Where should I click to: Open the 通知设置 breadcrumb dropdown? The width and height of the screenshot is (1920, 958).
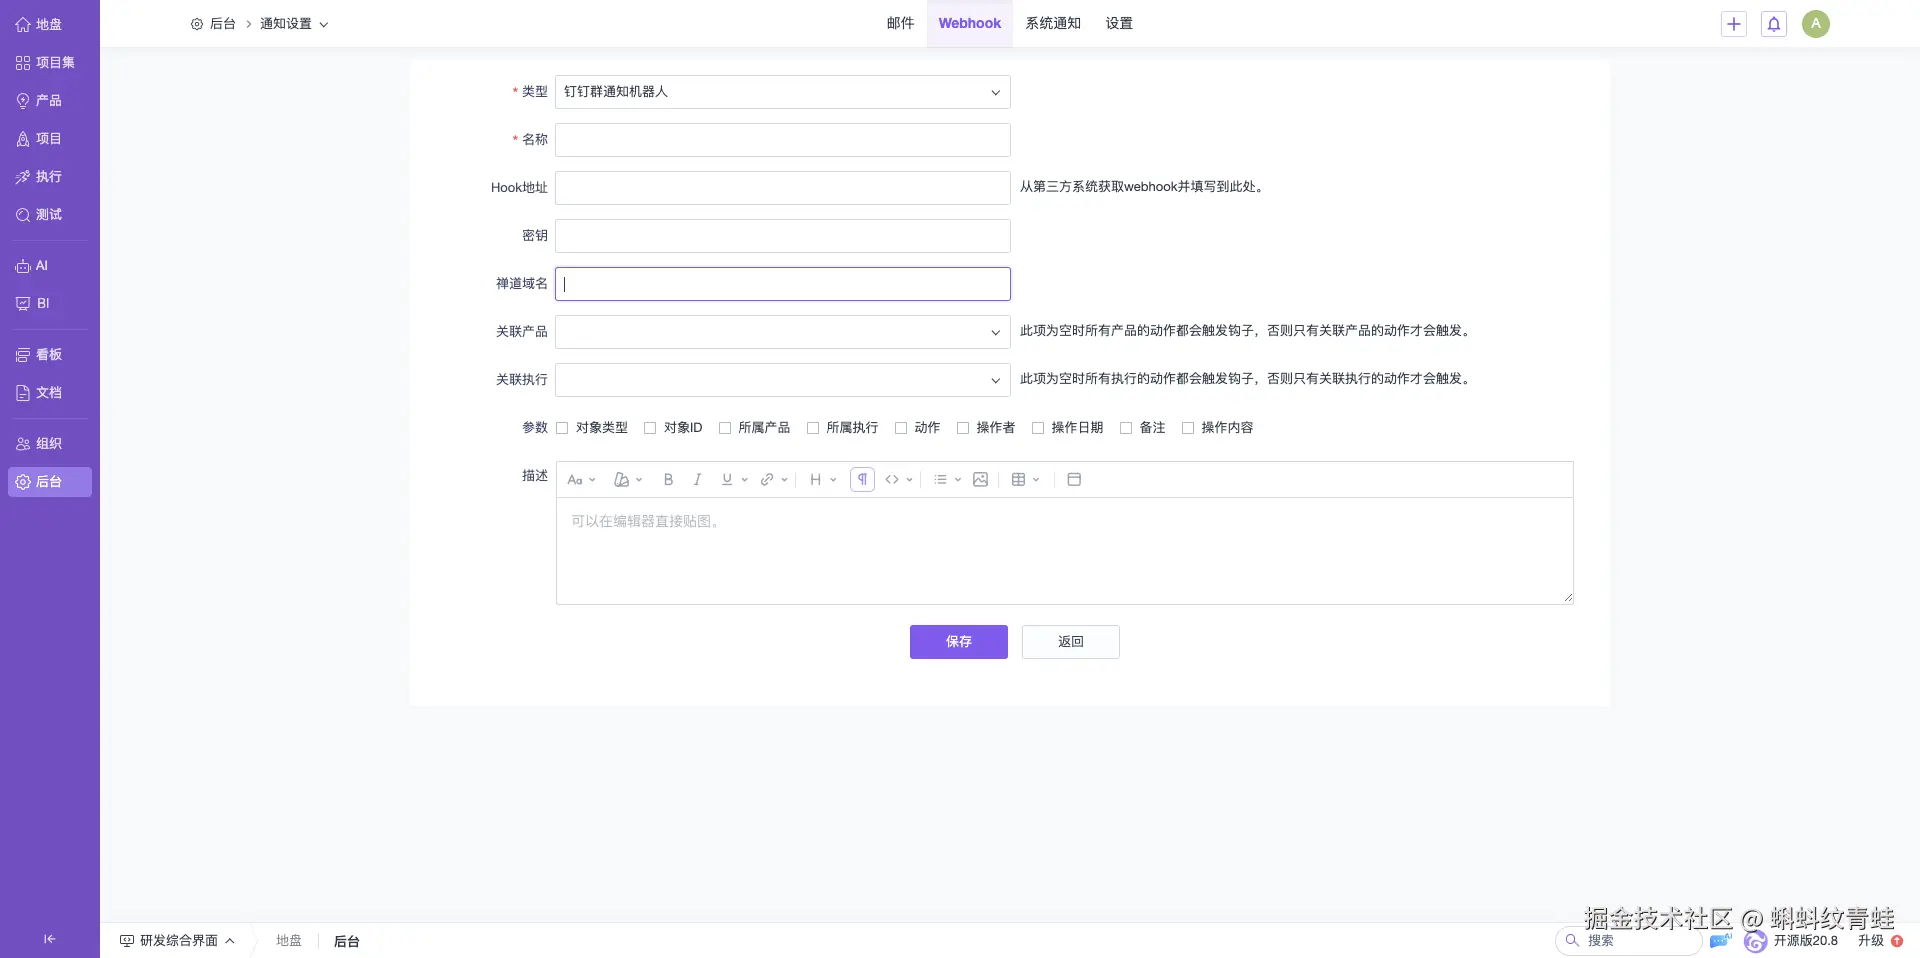click(x=294, y=24)
